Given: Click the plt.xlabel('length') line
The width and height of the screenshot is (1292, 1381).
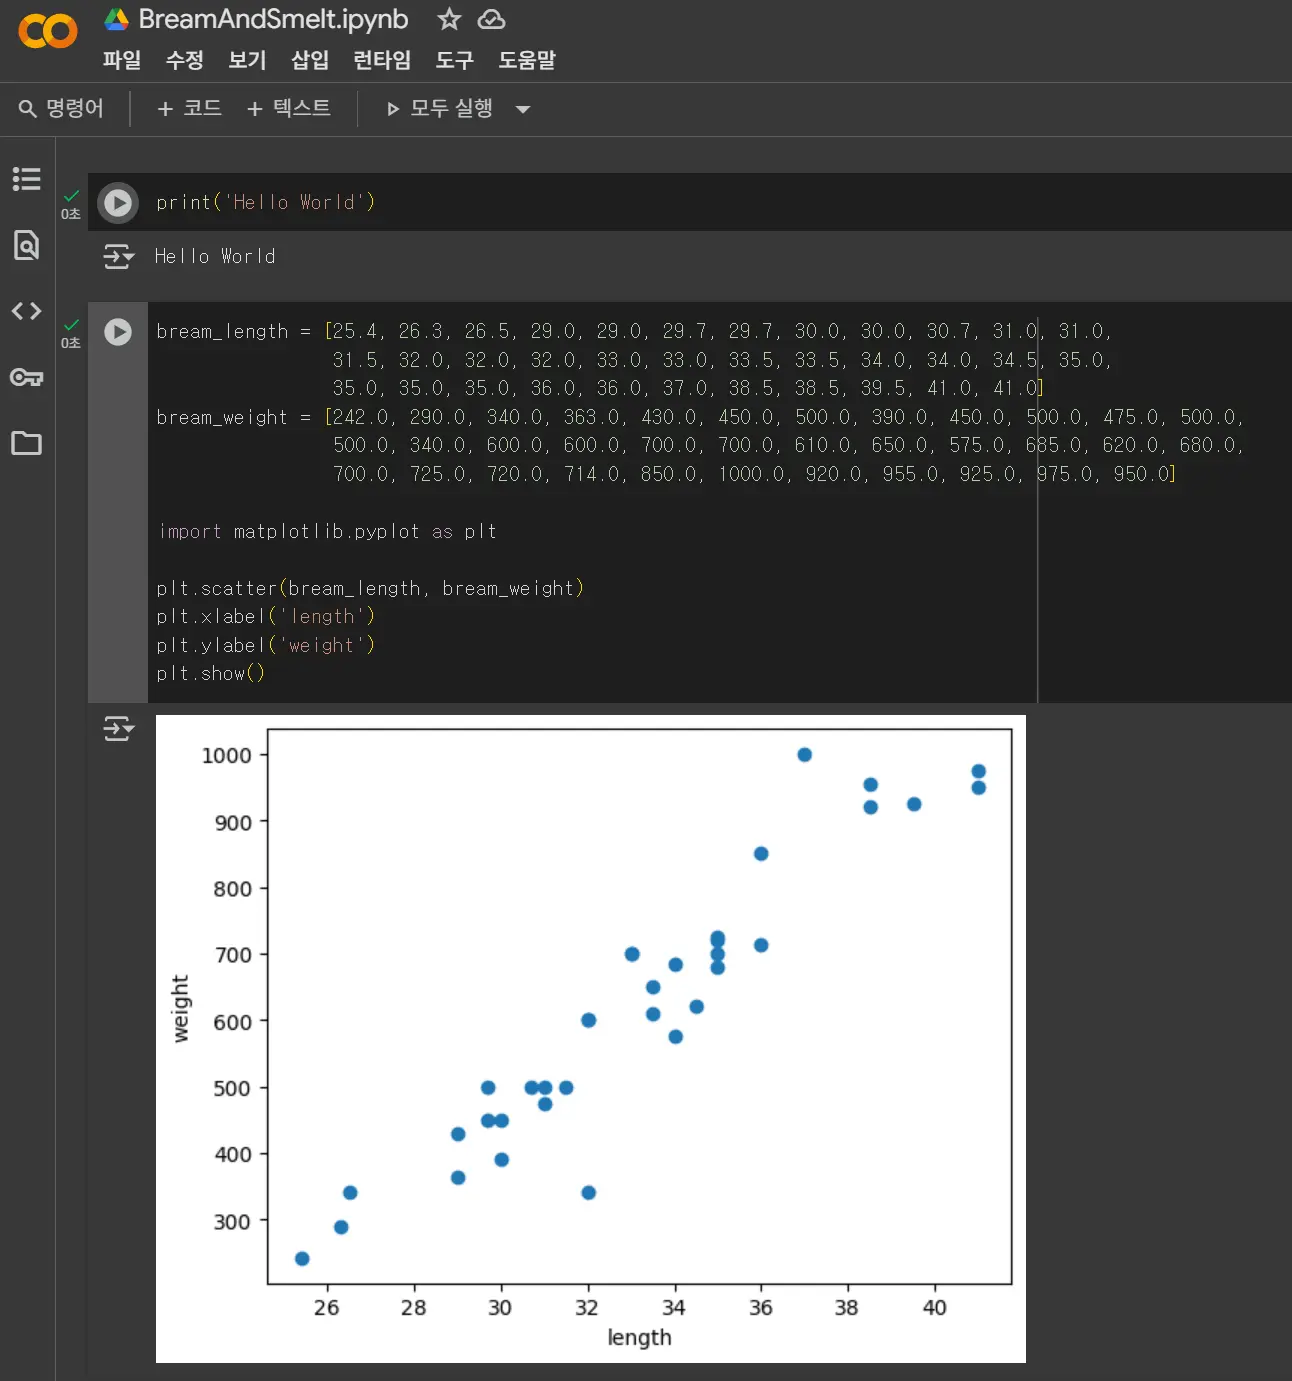Looking at the screenshot, I should point(266,616).
